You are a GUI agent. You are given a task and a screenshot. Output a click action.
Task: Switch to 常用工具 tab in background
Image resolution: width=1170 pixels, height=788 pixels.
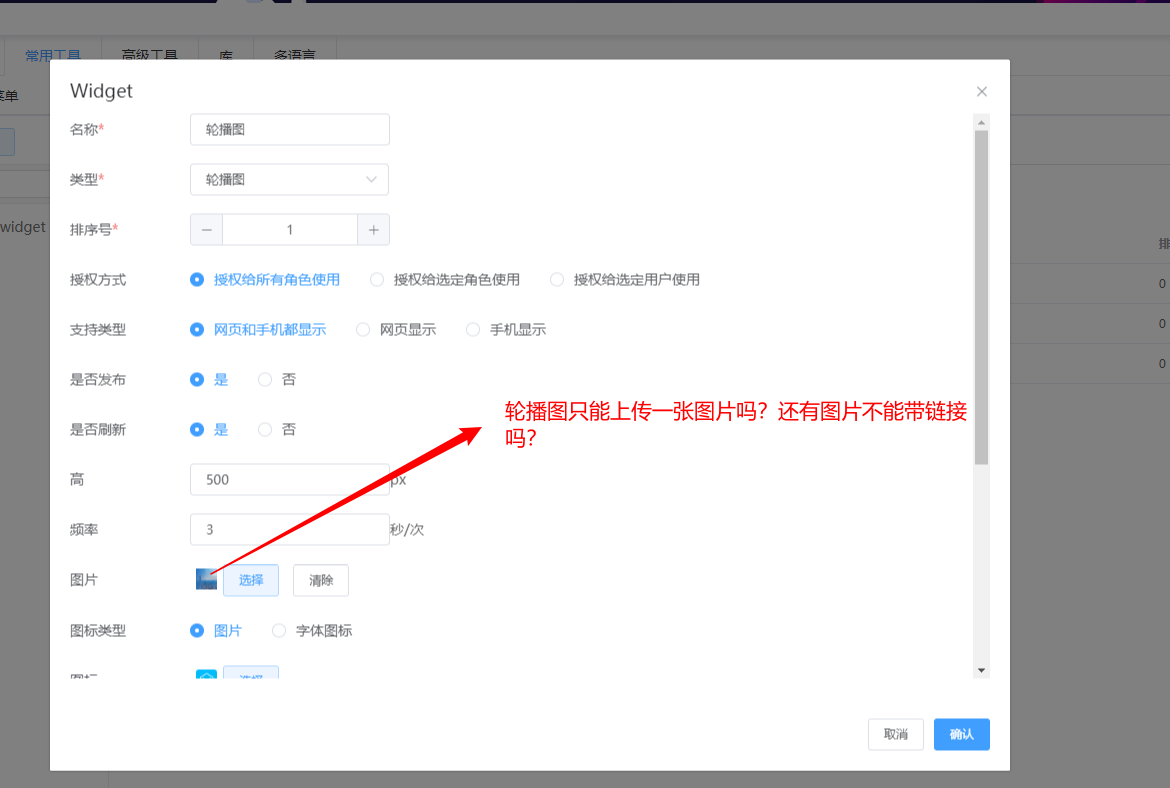(x=53, y=55)
